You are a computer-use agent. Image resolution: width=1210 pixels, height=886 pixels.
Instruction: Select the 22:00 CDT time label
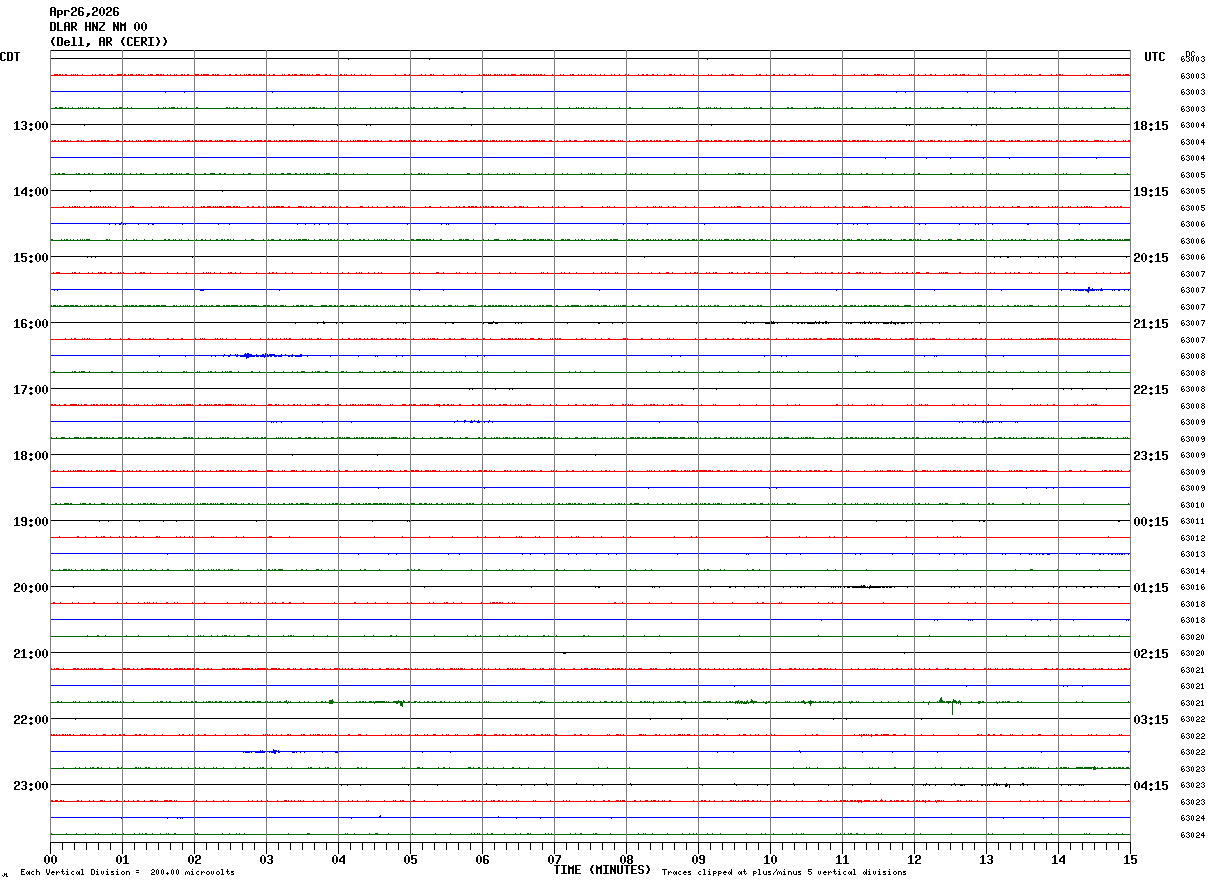tap(30, 720)
